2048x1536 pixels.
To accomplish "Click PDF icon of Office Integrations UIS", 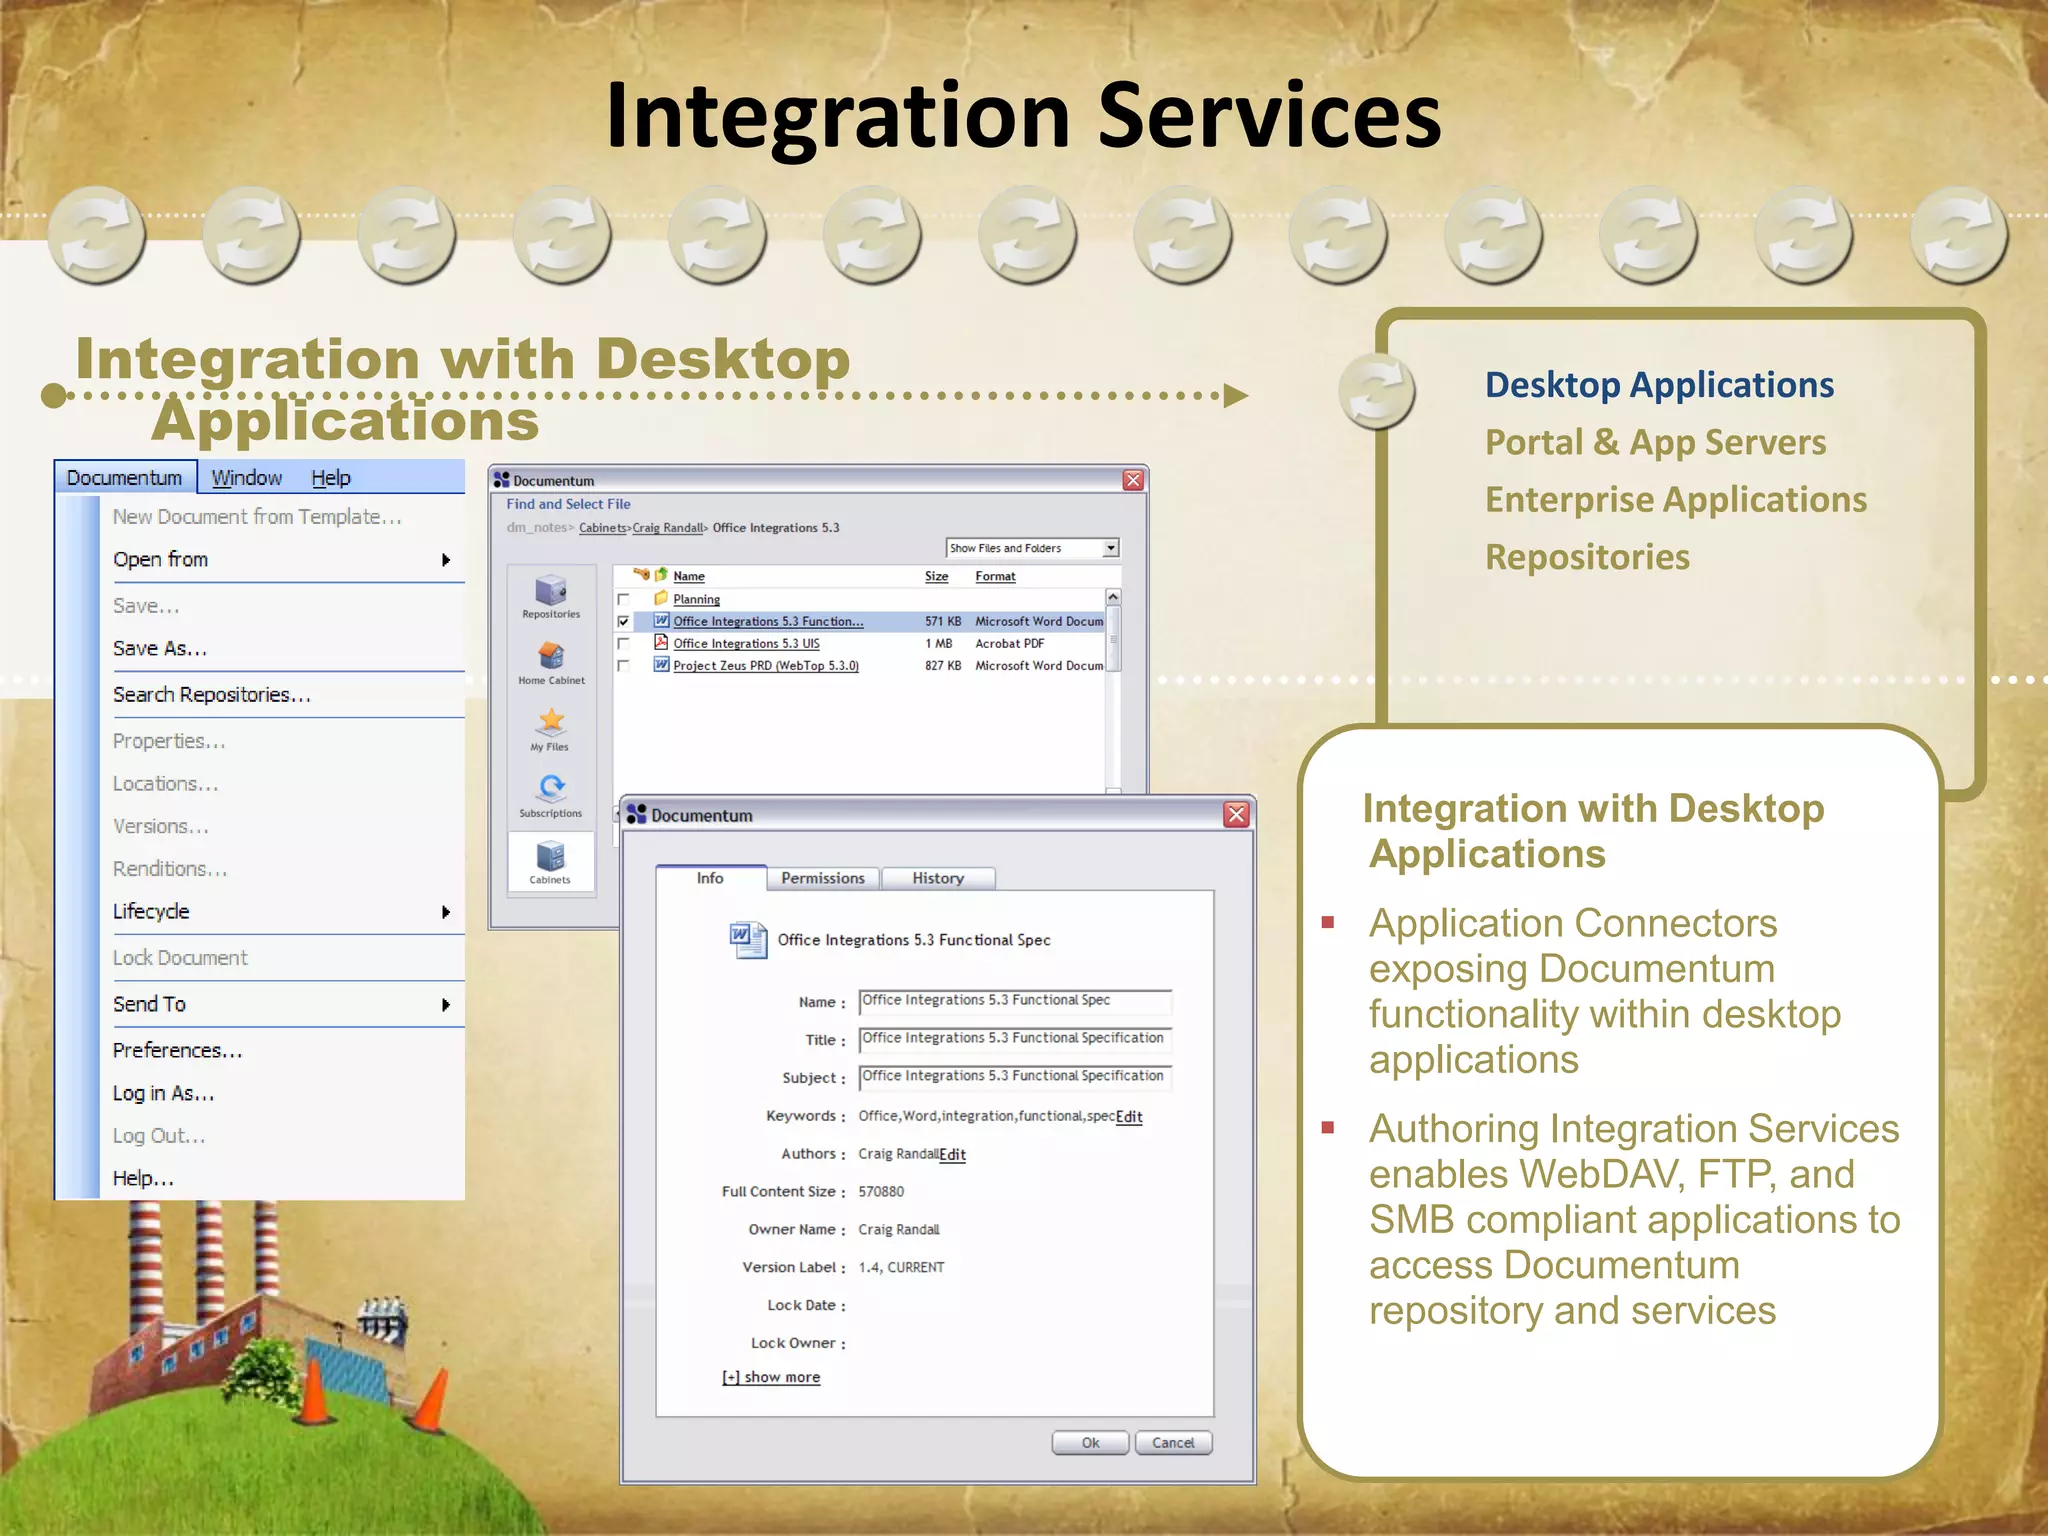I will [661, 643].
